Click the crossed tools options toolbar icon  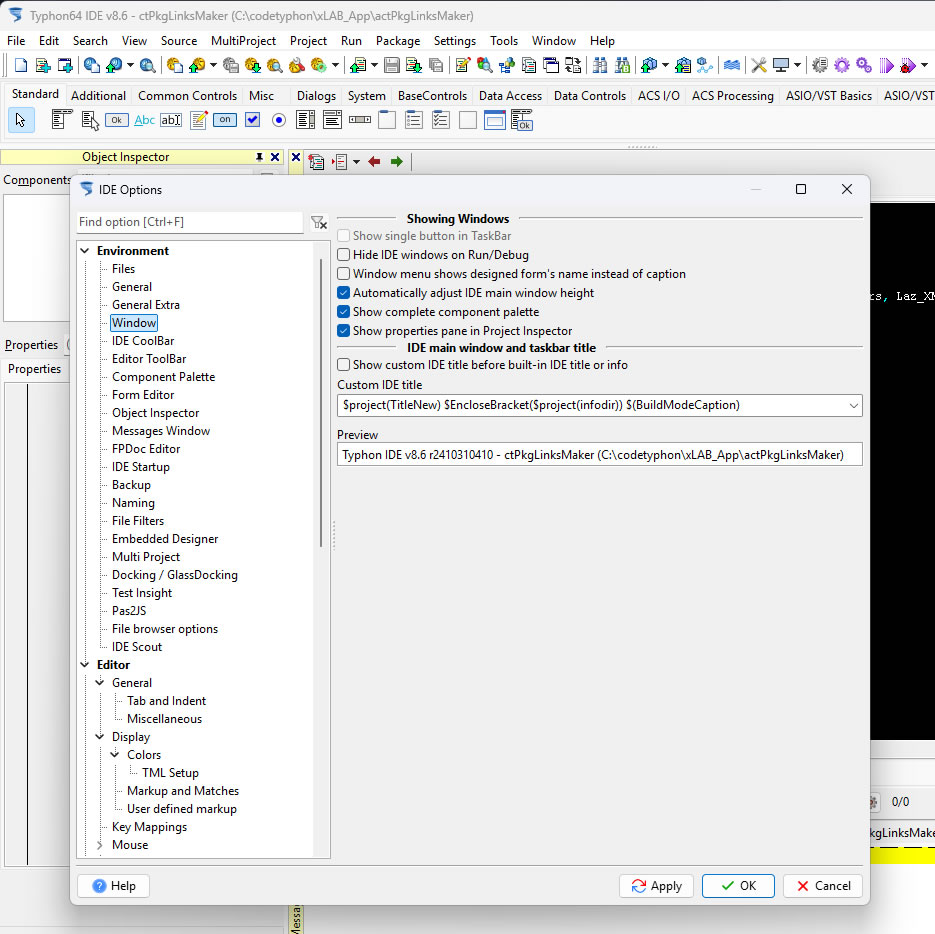(x=758, y=65)
